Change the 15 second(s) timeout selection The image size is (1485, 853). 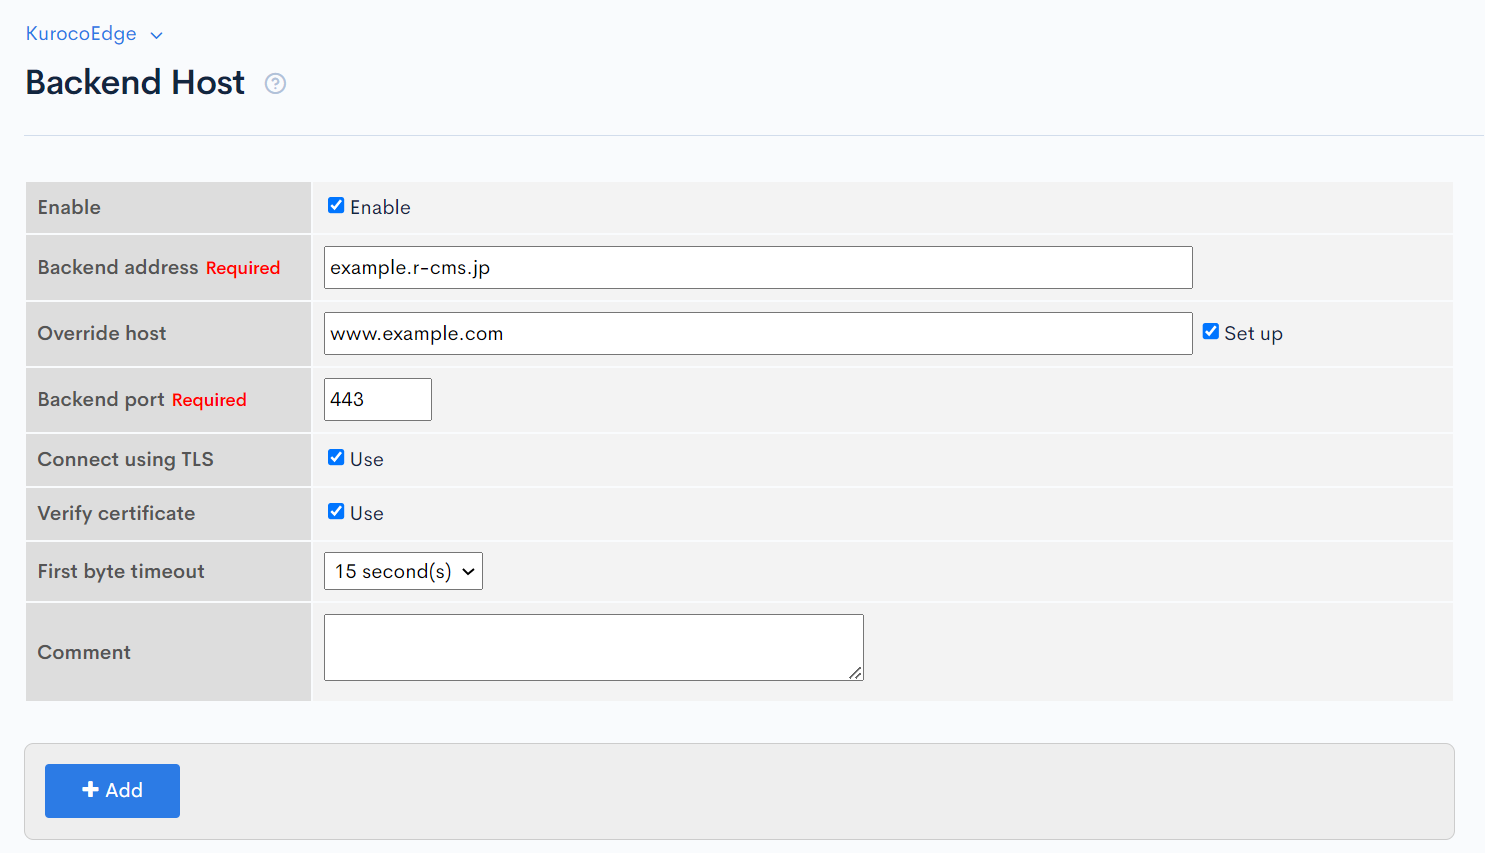coord(403,571)
